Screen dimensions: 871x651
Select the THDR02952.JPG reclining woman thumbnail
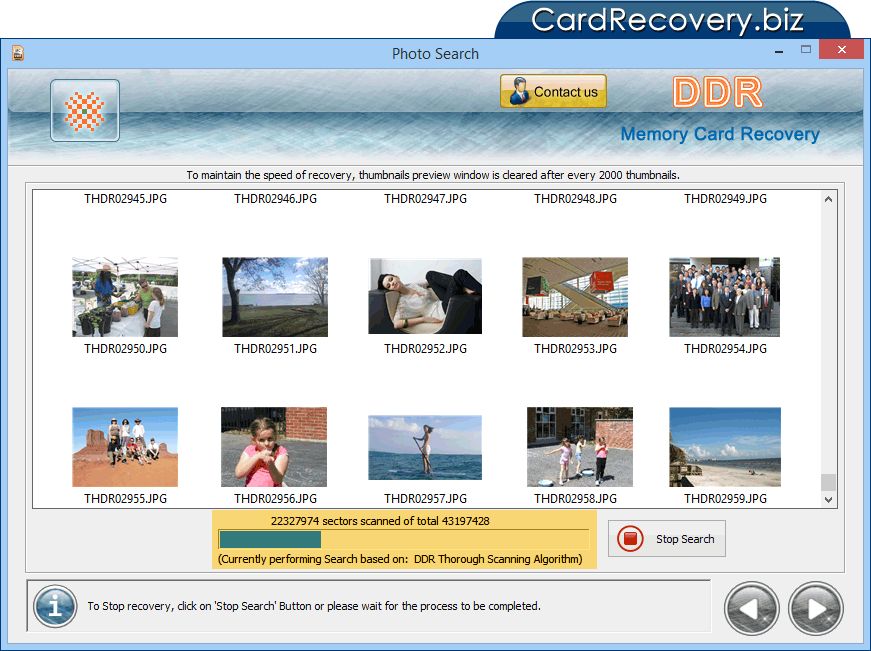click(x=425, y=296)
